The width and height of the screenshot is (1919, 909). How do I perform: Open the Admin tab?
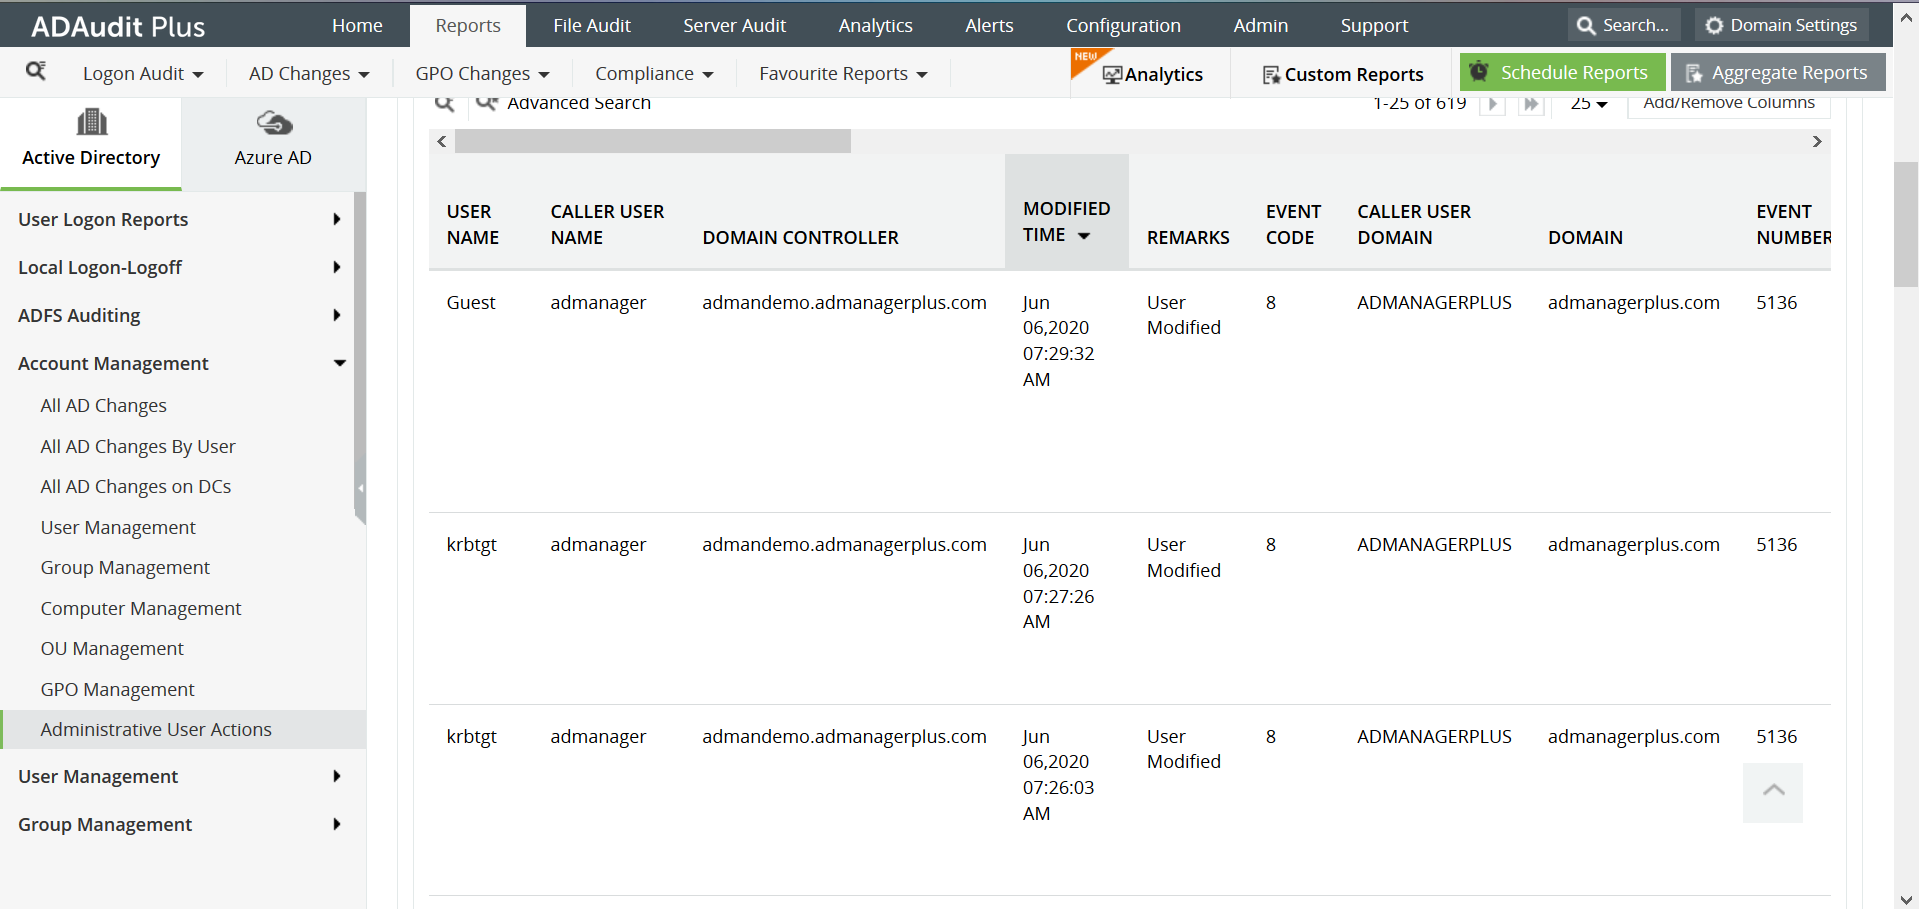[x=1261, y=26]
